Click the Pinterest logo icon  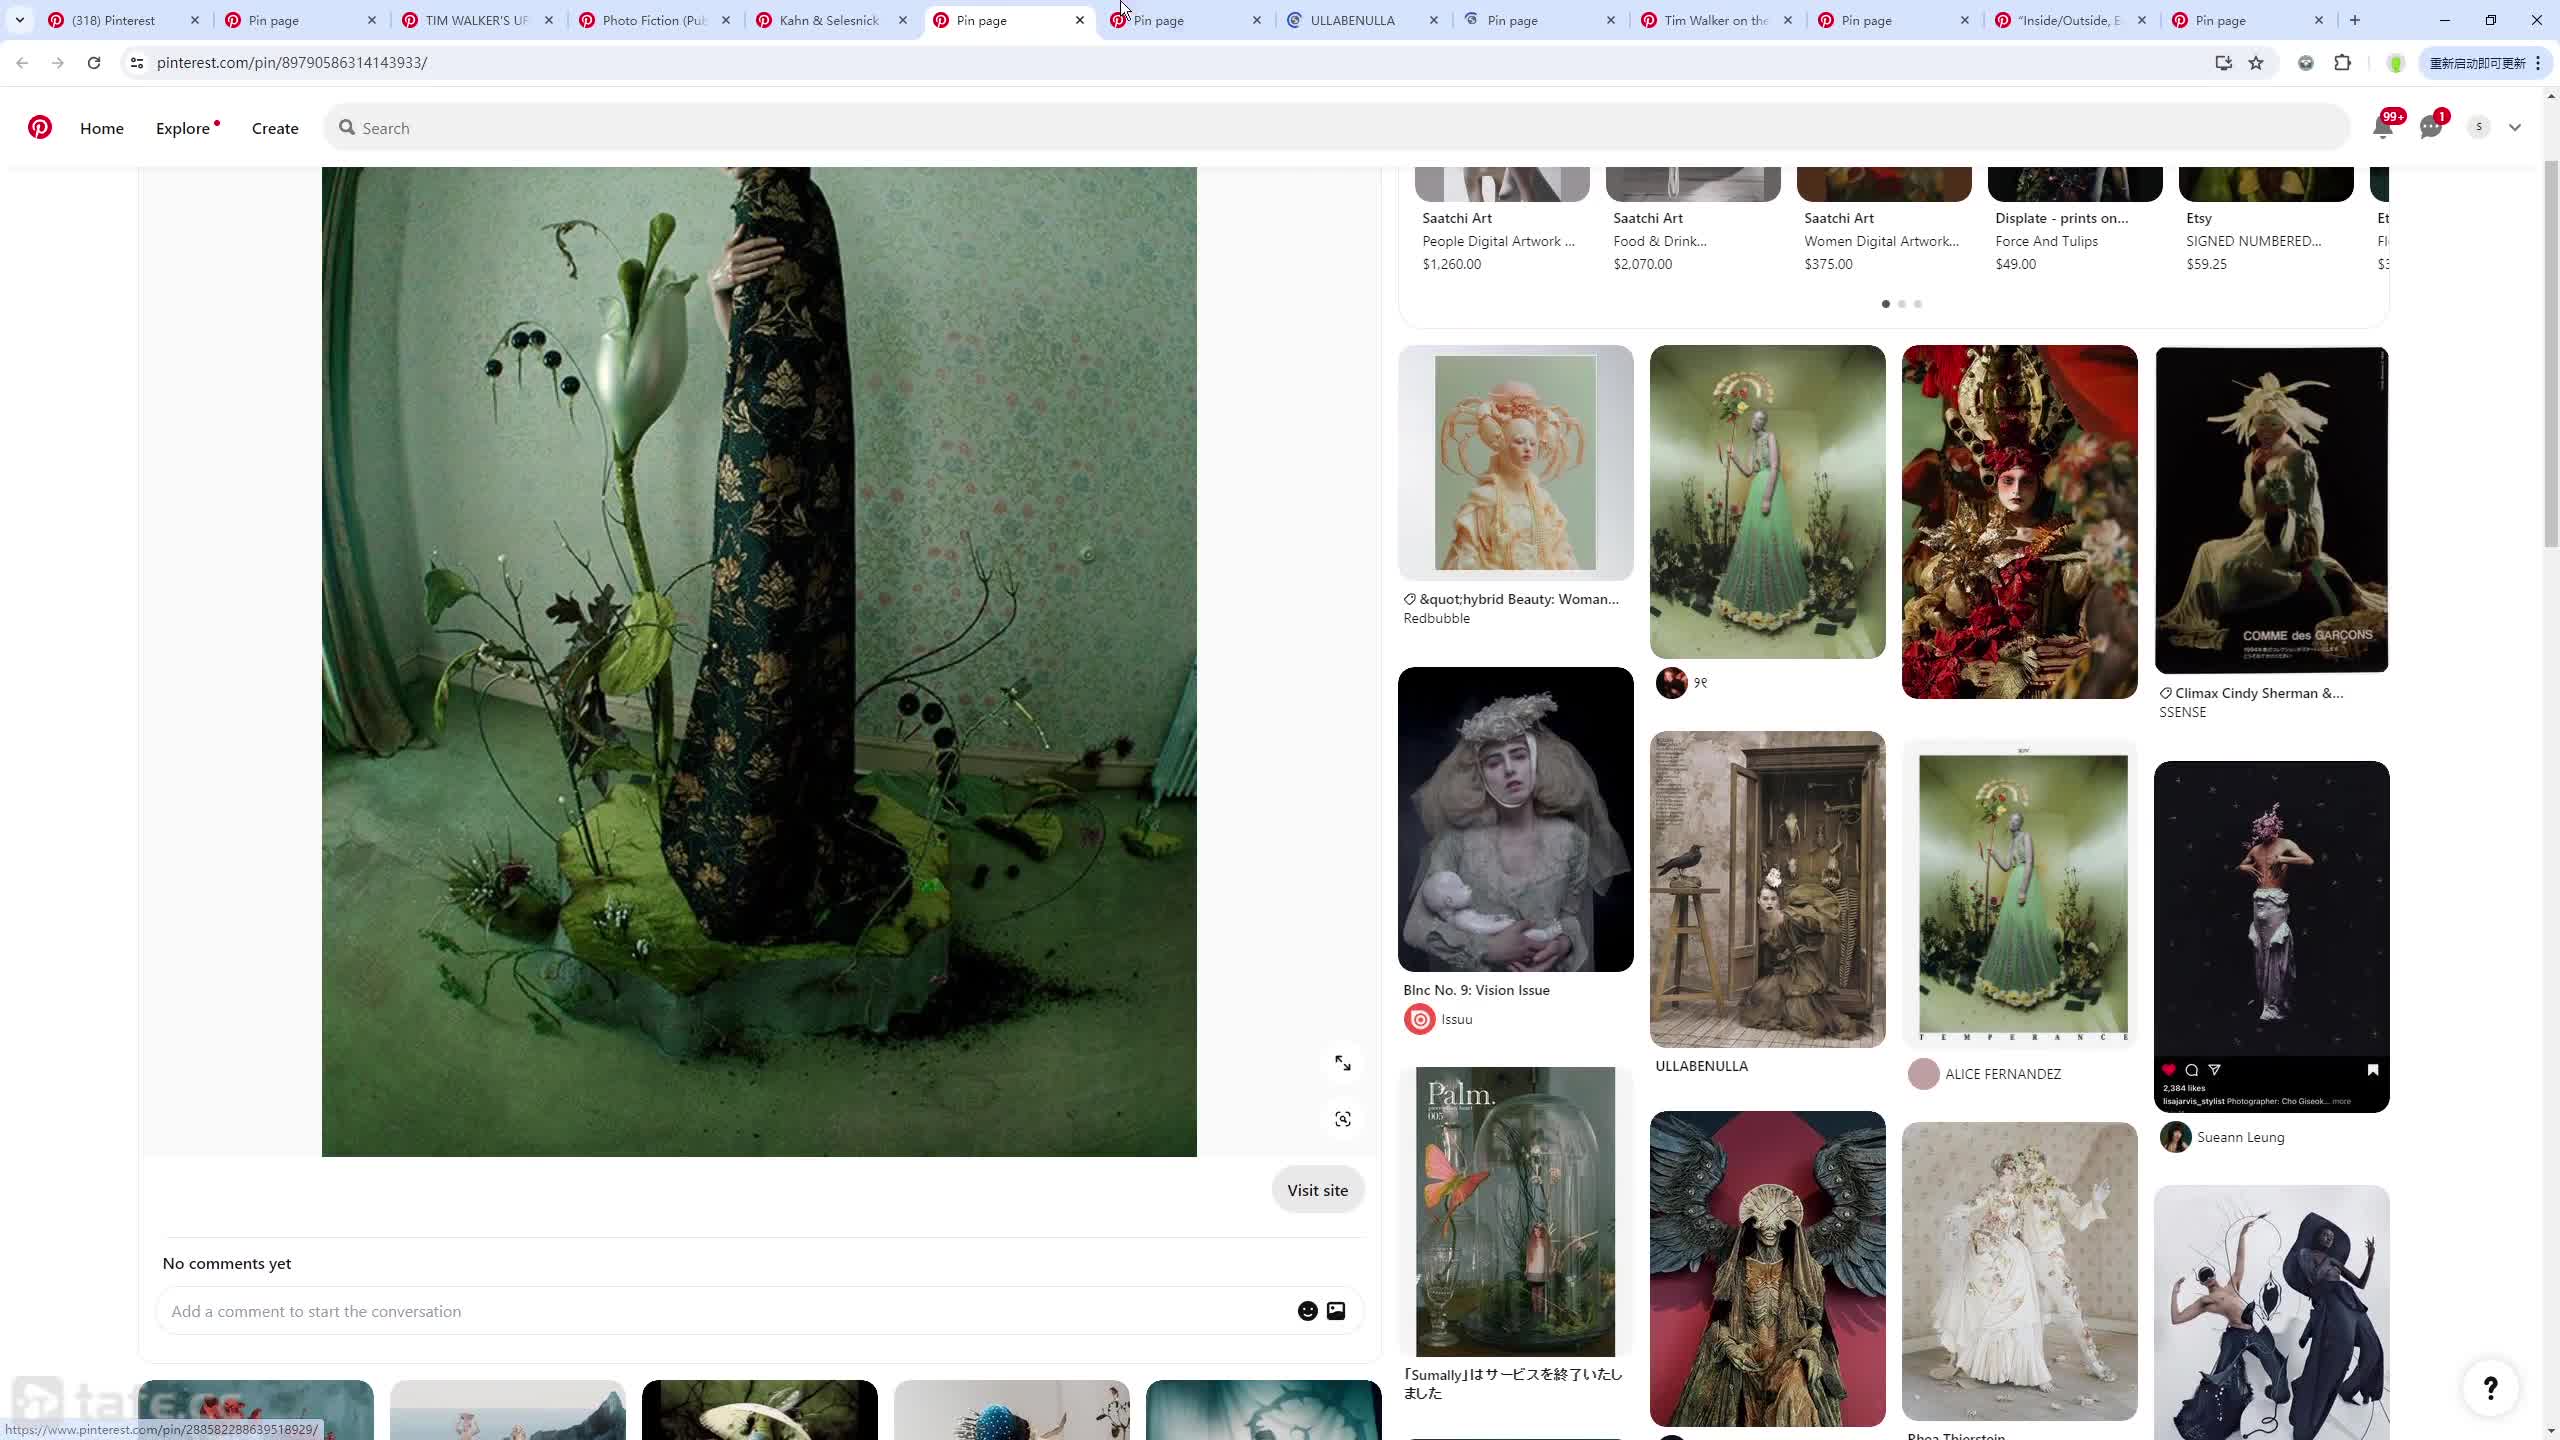pyautogui.click(x=40, y=127)
